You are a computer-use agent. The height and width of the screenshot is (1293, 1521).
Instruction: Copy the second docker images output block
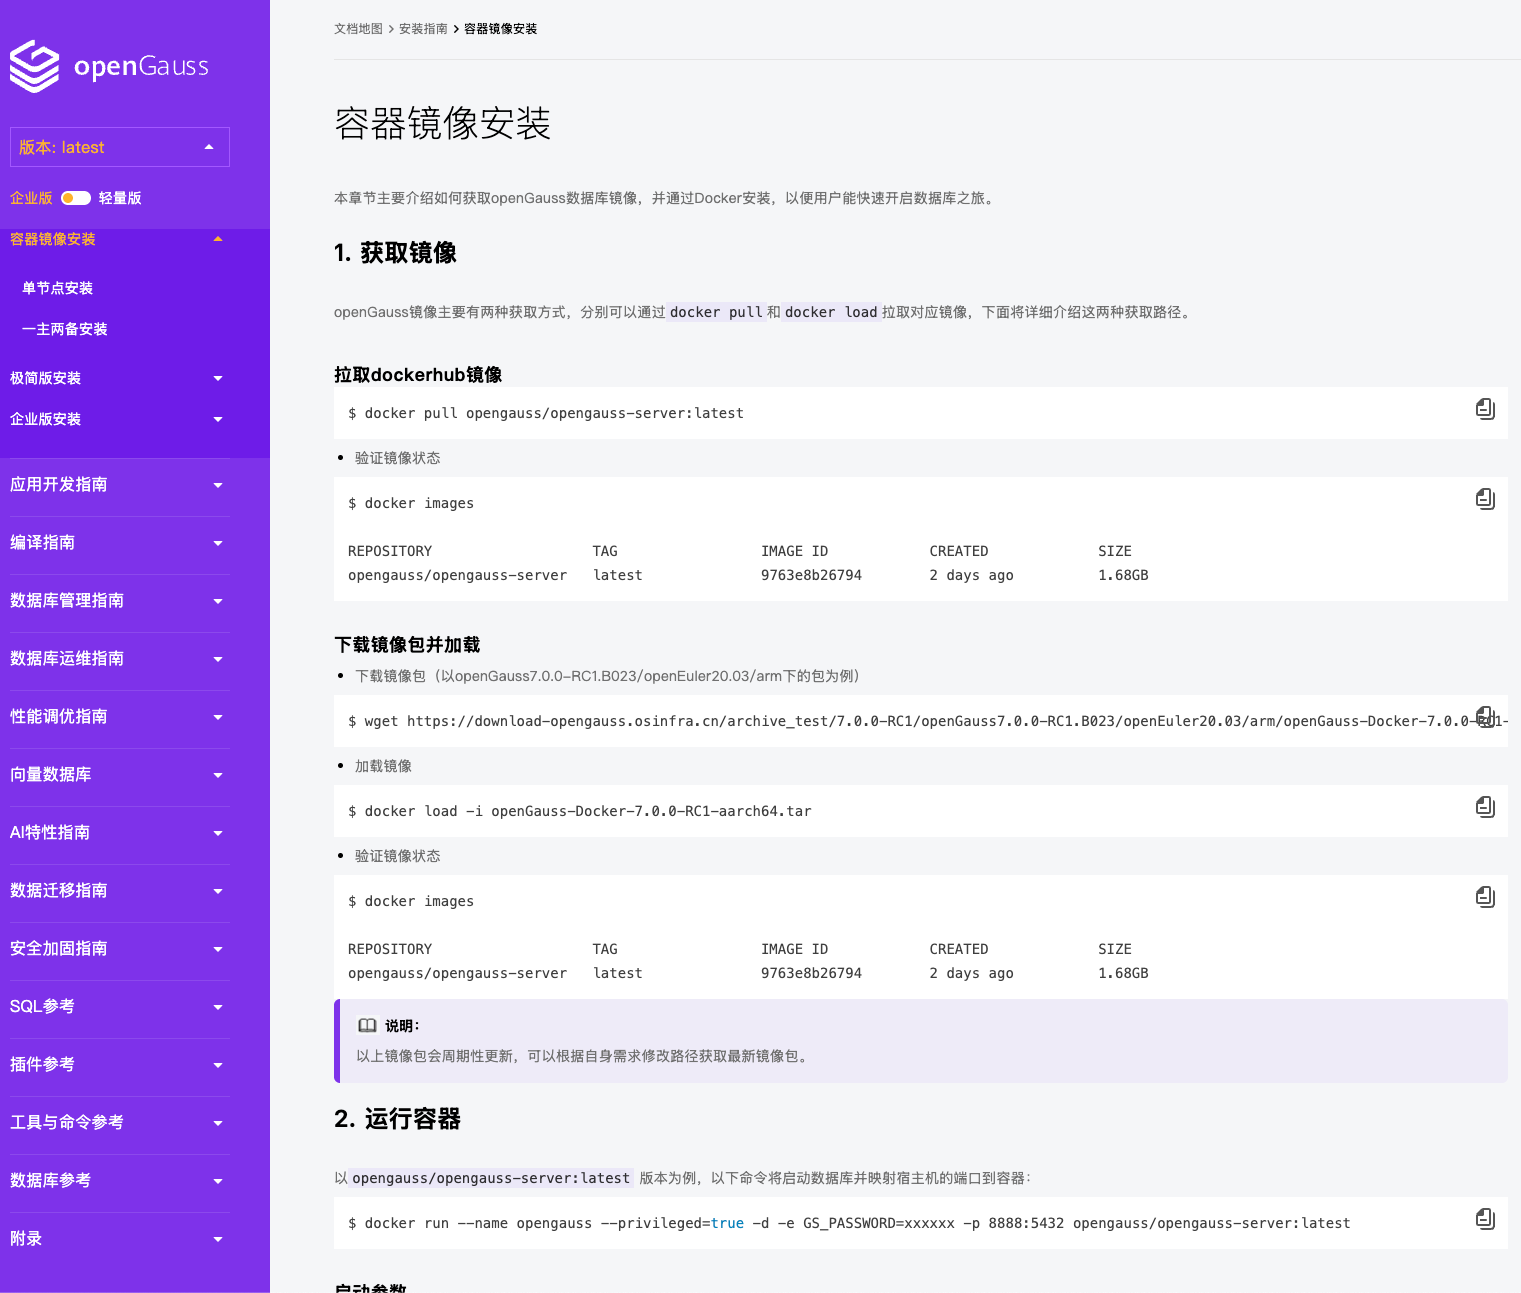coord(1485,896)
